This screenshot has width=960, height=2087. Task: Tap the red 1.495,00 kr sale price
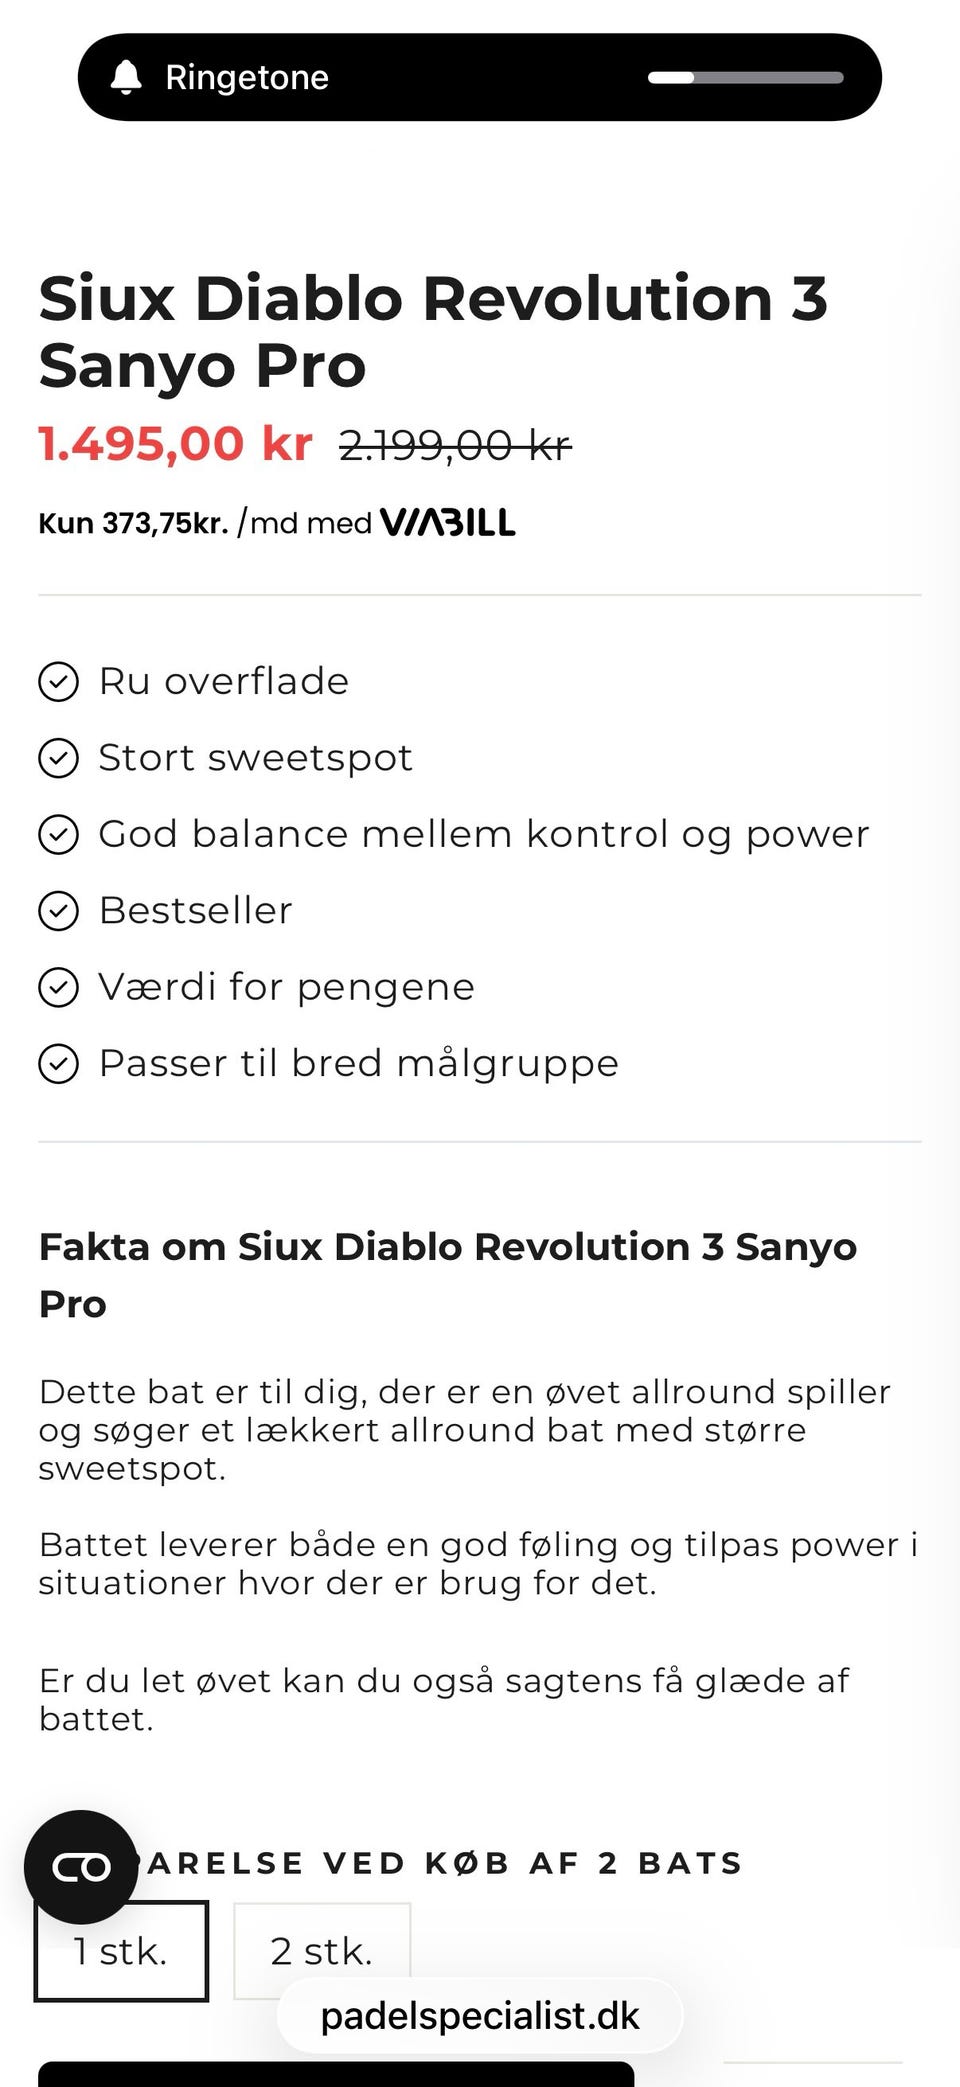coord(175,443)
